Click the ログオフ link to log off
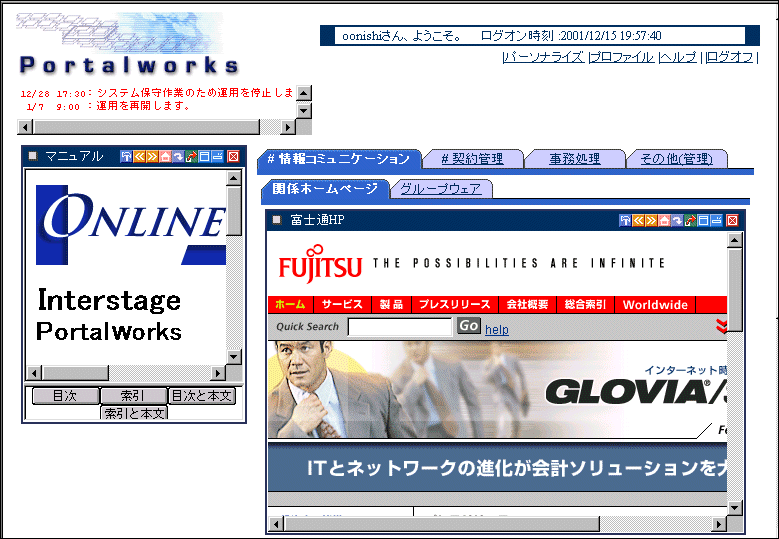This screenshot has height=539, width=779. 729,57
